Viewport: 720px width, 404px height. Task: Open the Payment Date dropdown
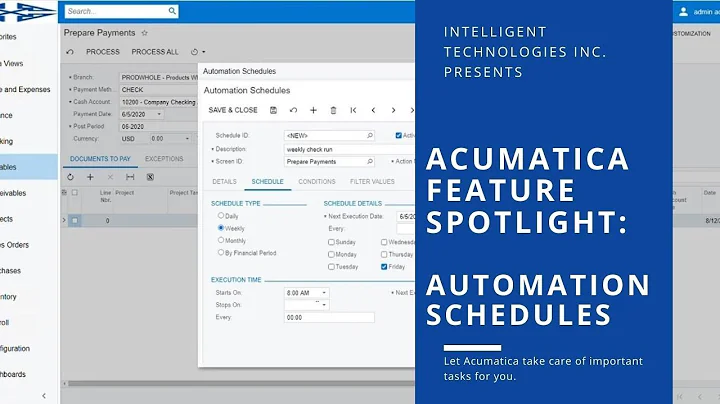pyautogui.click(x=159, y=114)
